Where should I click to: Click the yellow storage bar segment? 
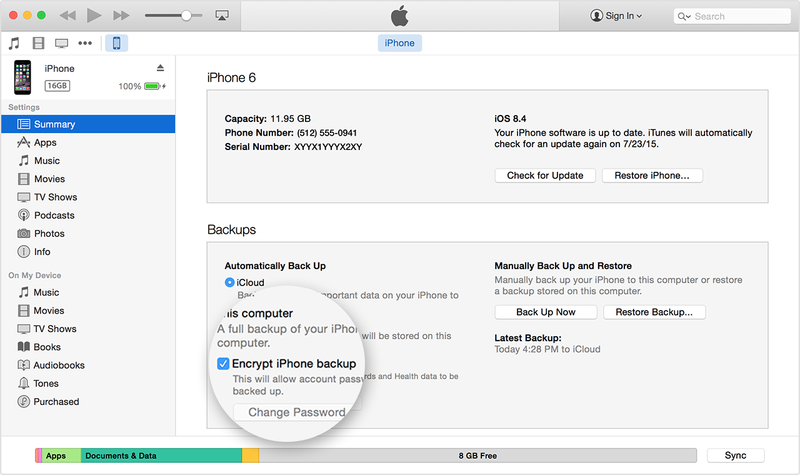251,456
